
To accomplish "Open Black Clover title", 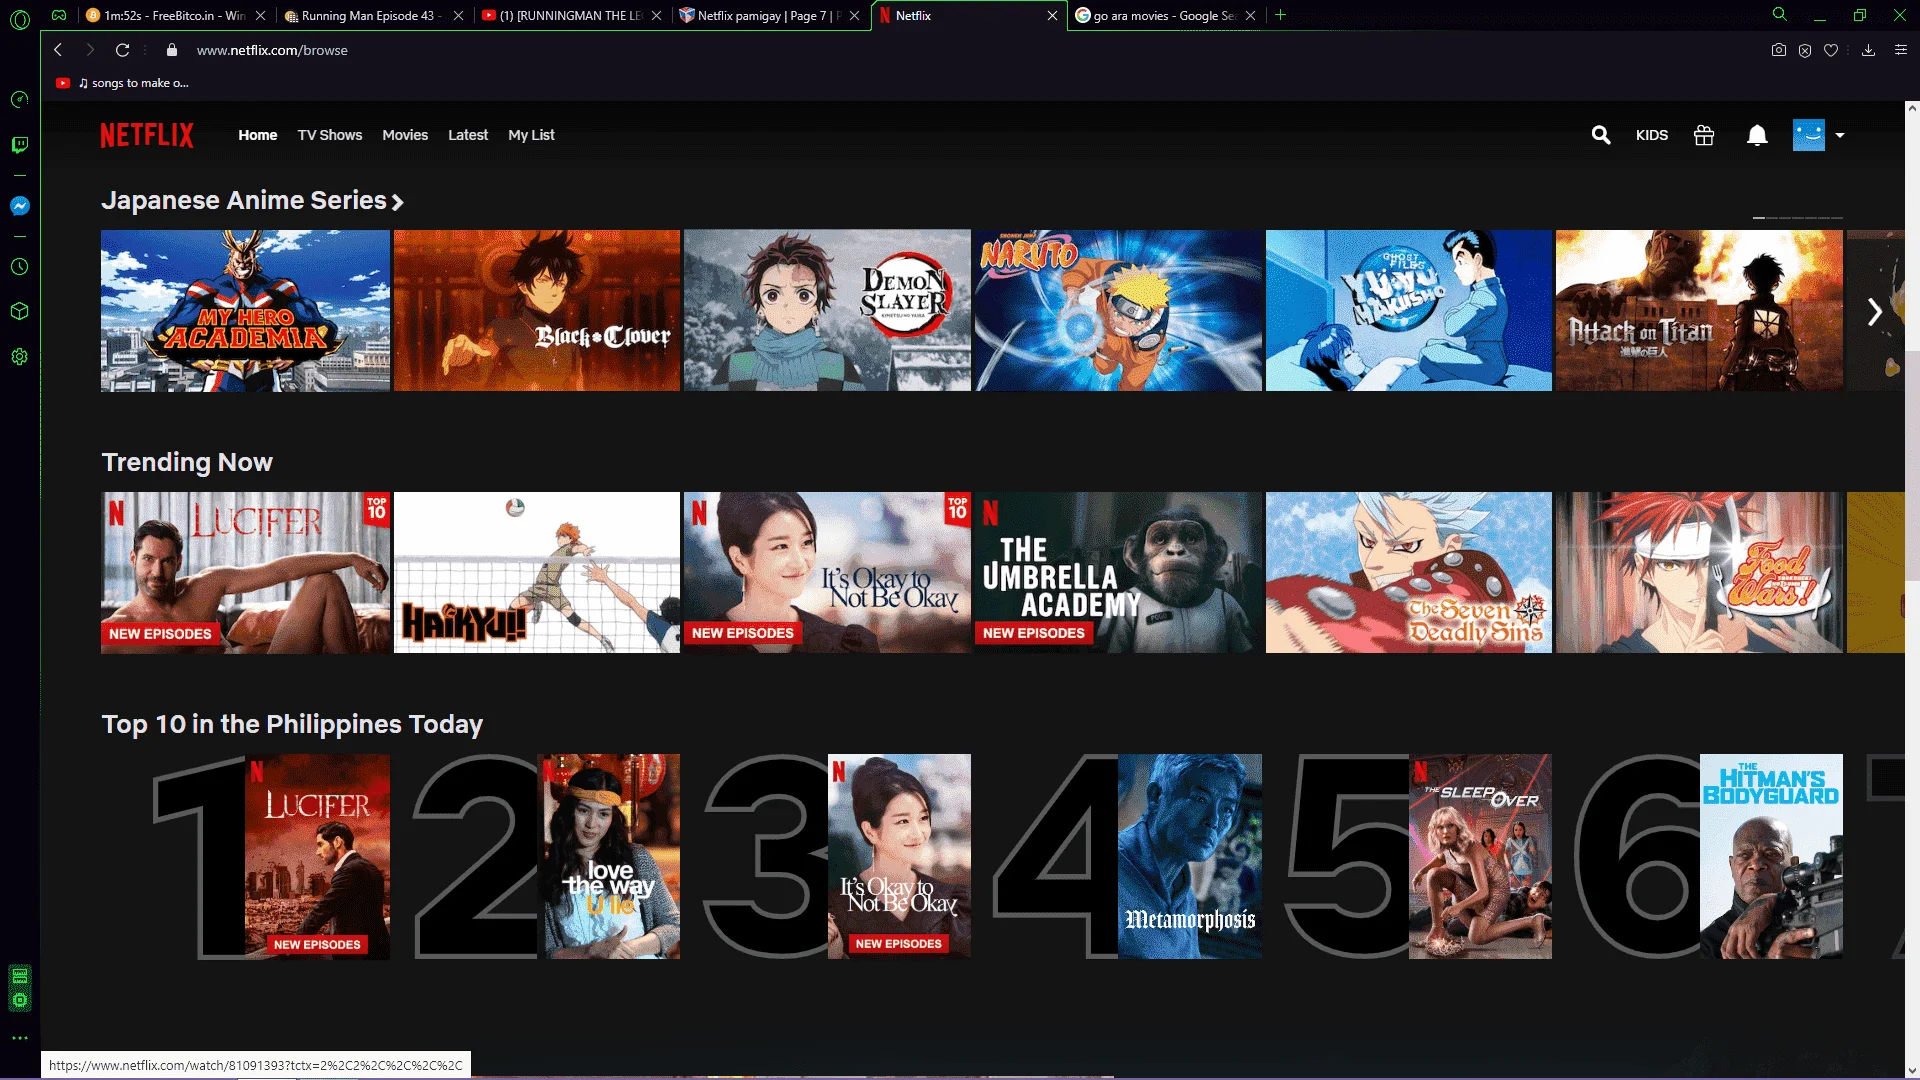I will point(537,311).
